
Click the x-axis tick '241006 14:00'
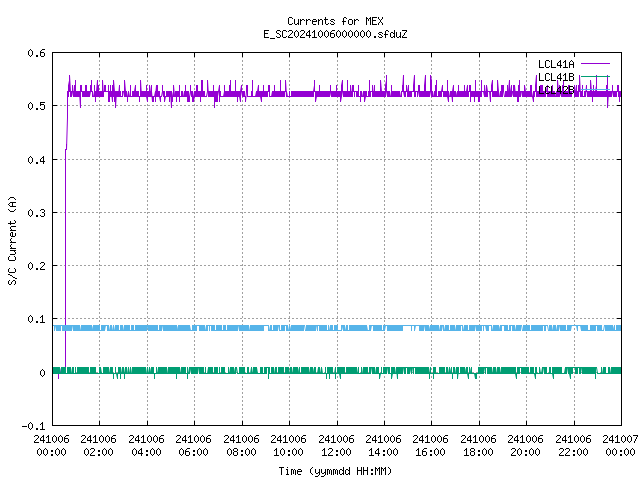pyautogui.click(x=384, y=446)
